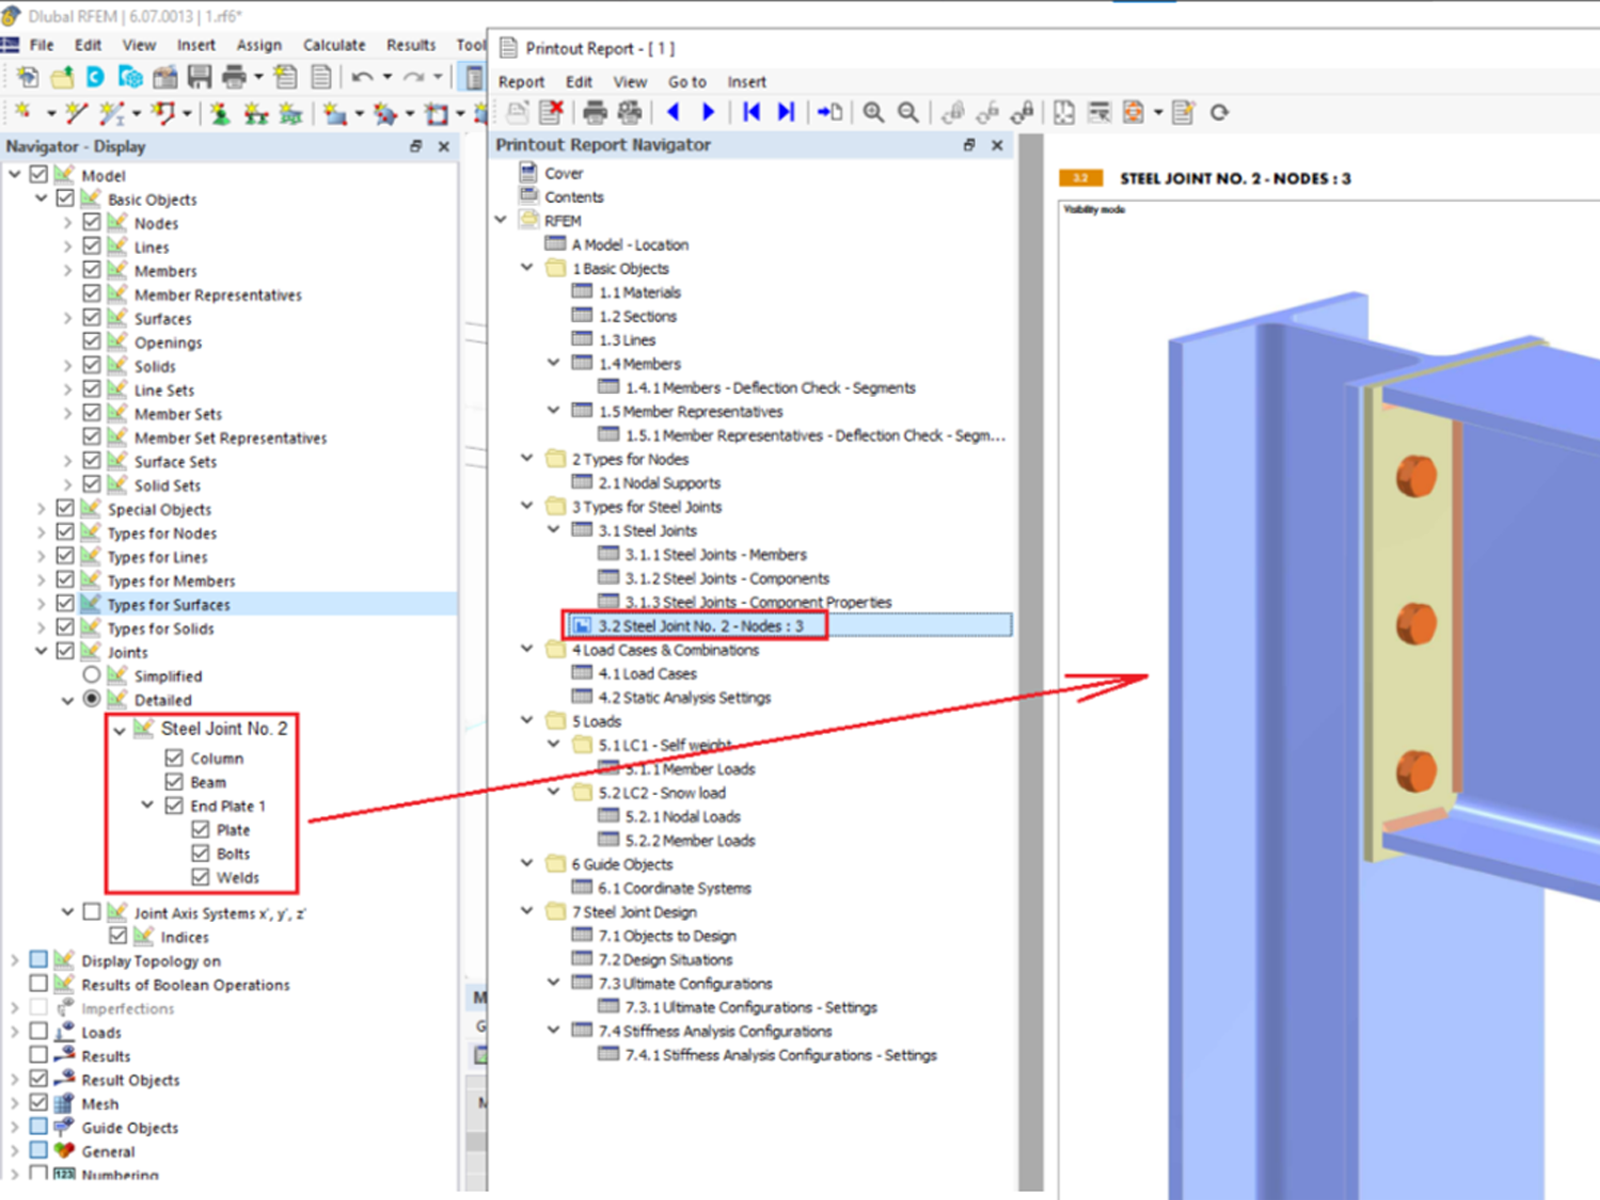Click the Printout Report Manager icon
This screenshot has height=1200, width=1600.
pyautogui.click(x=320, y=76)
